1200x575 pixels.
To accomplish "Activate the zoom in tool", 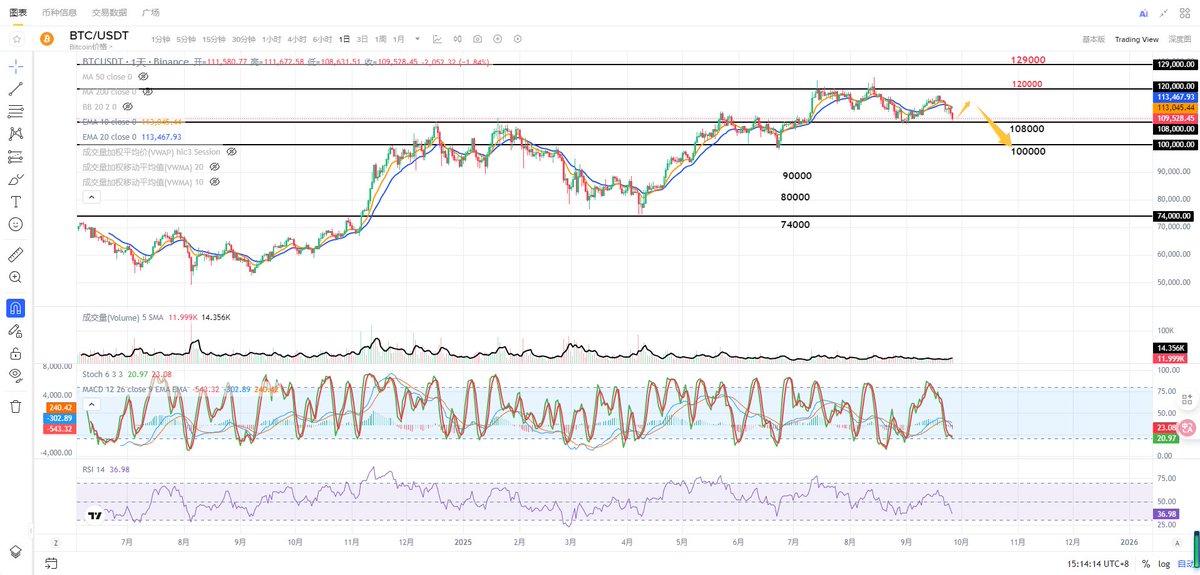I will click(x=16, y=277).
